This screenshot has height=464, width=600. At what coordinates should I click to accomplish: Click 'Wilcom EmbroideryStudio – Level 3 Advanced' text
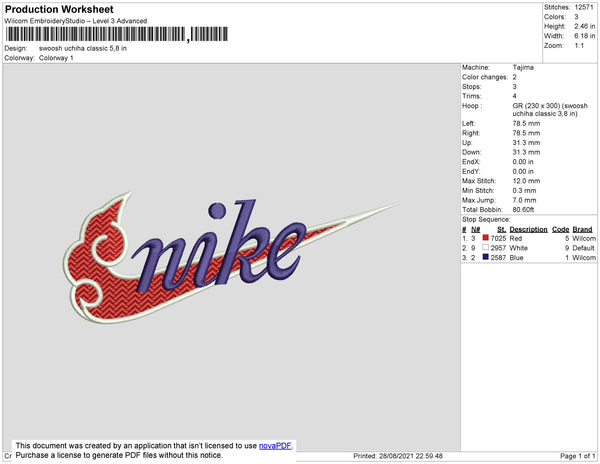tap(76, 21)
